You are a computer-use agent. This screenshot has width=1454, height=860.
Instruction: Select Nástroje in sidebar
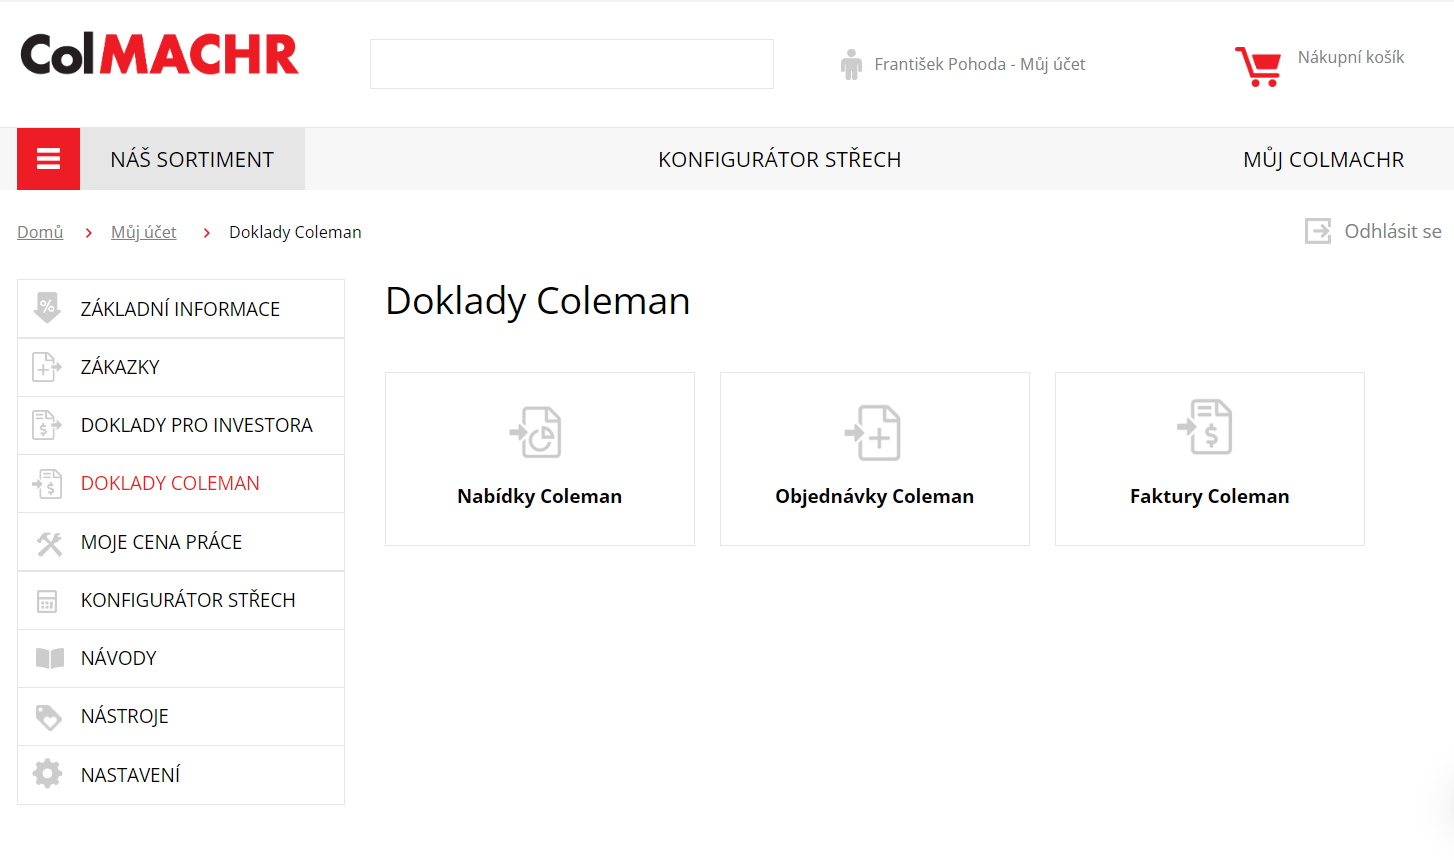(x=181, y=716)
